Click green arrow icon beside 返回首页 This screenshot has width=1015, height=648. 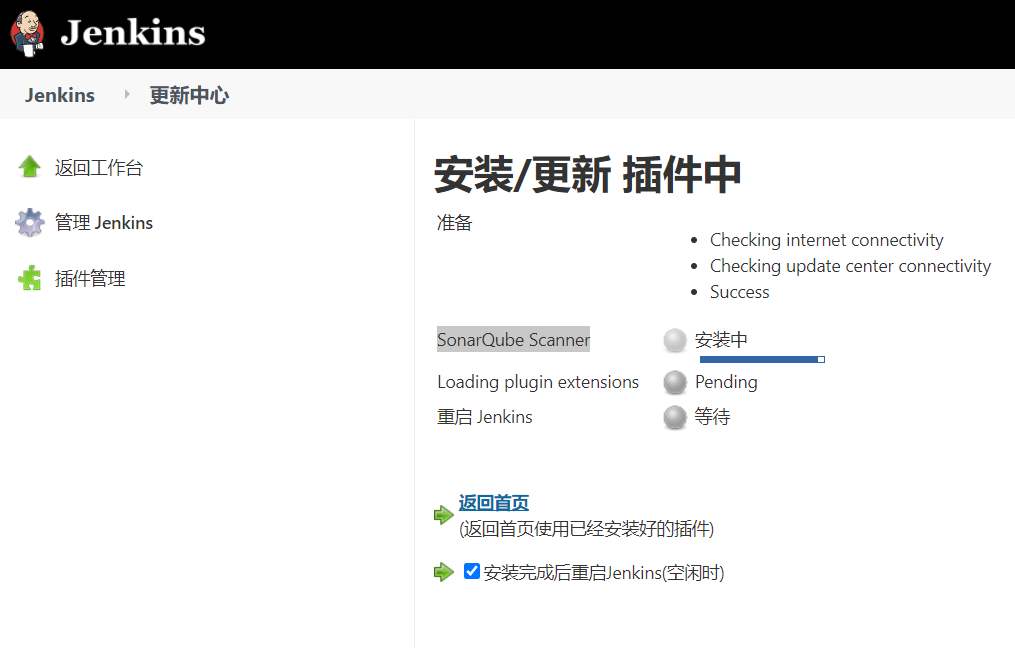443,515
